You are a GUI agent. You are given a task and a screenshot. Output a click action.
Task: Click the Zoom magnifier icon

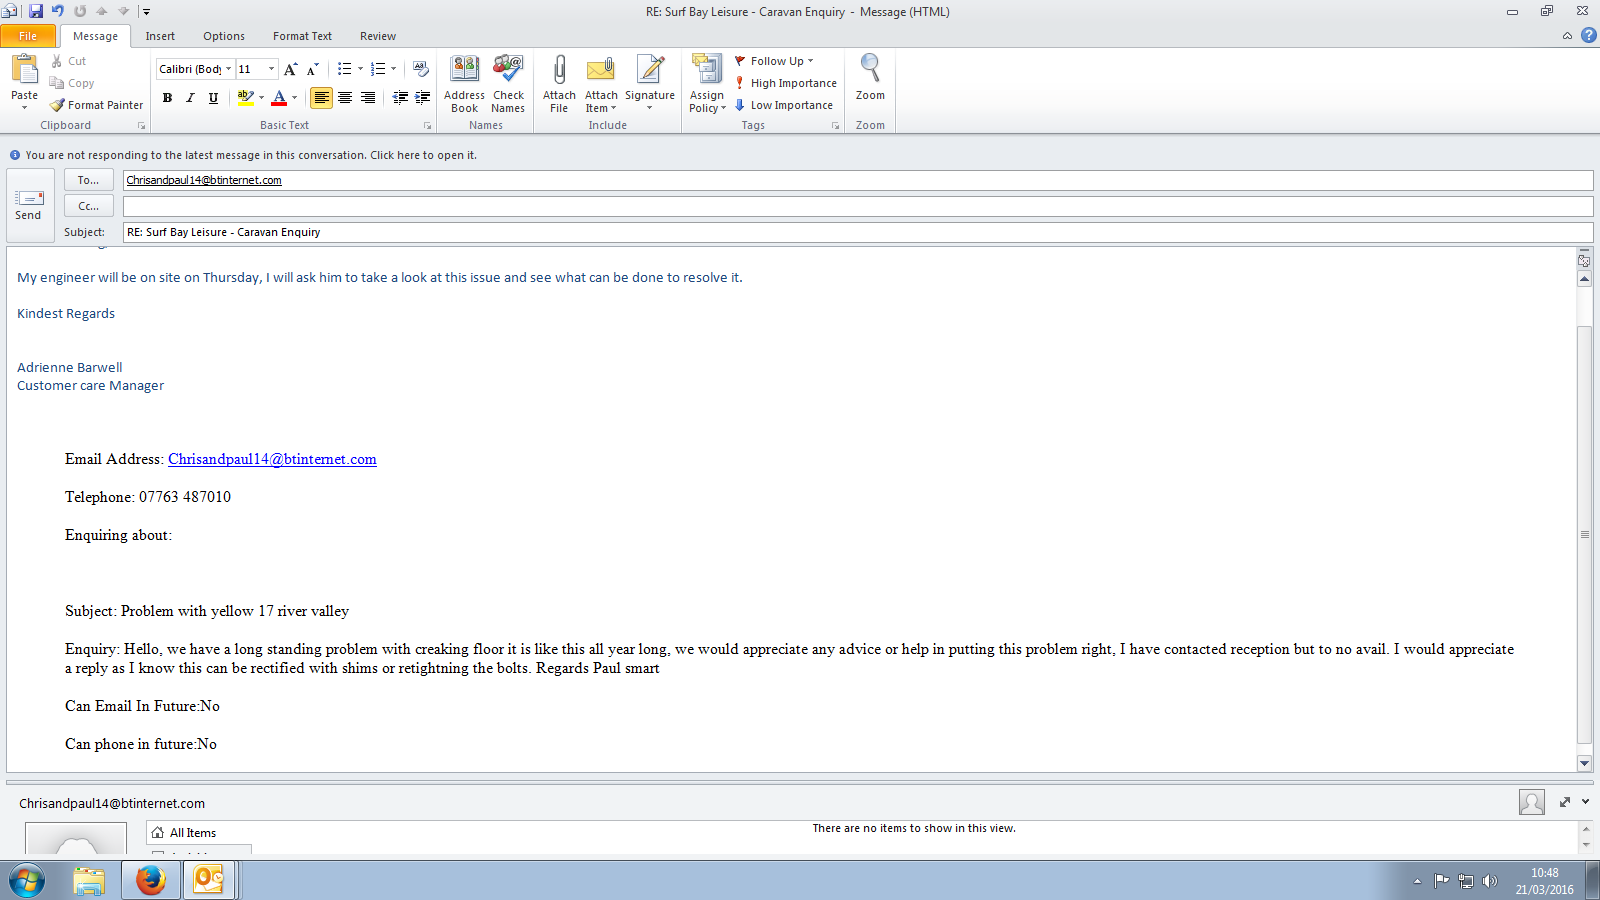pyautogui.click(x=870, y=70)
